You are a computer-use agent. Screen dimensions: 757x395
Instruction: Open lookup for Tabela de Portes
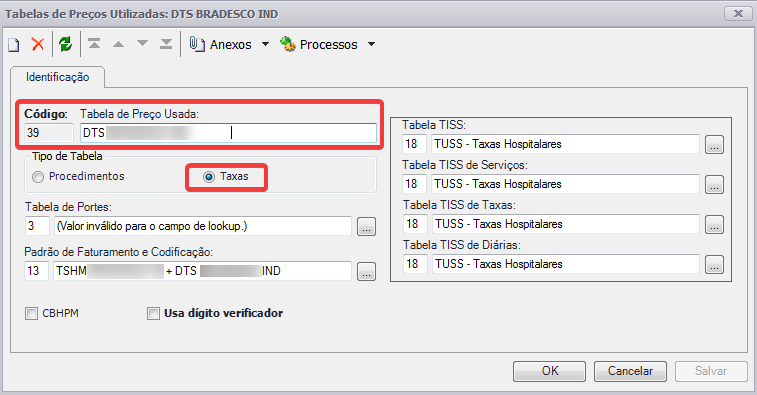pos(366,226)
